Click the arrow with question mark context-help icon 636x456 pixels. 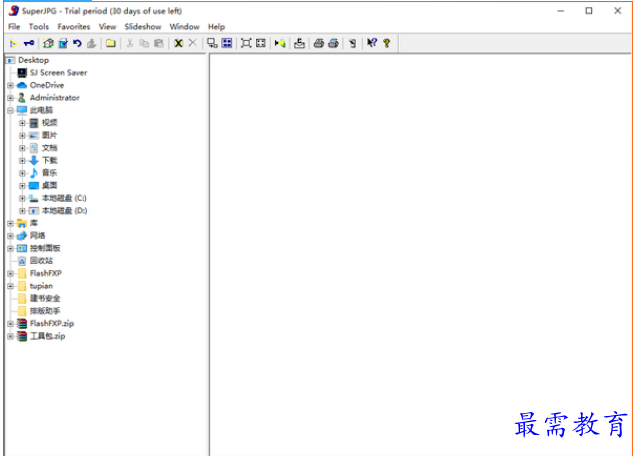372,43
